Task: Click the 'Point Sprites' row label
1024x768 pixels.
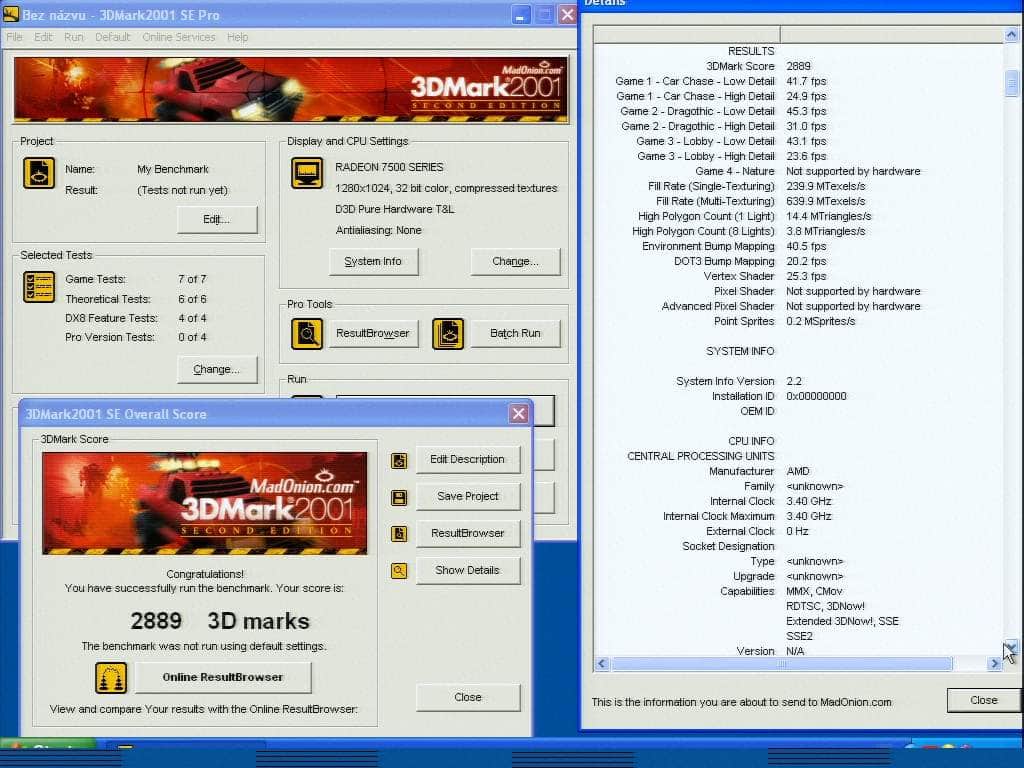Action: coord(744,321)
